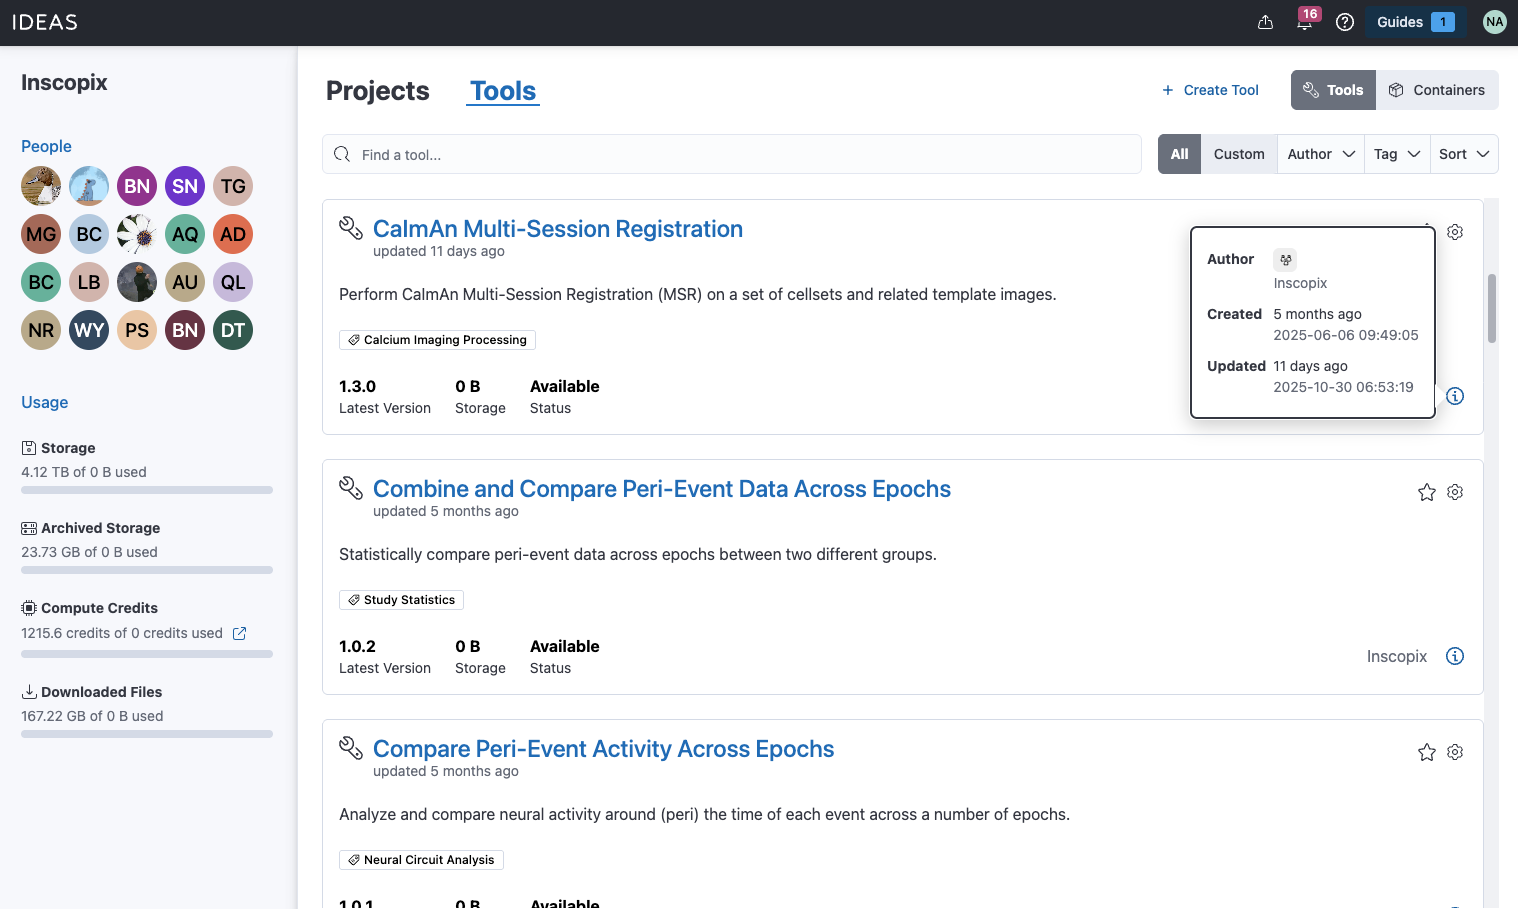Select the All filter toggle
Screen dimensions: 1518x909
coord(1180,154)
